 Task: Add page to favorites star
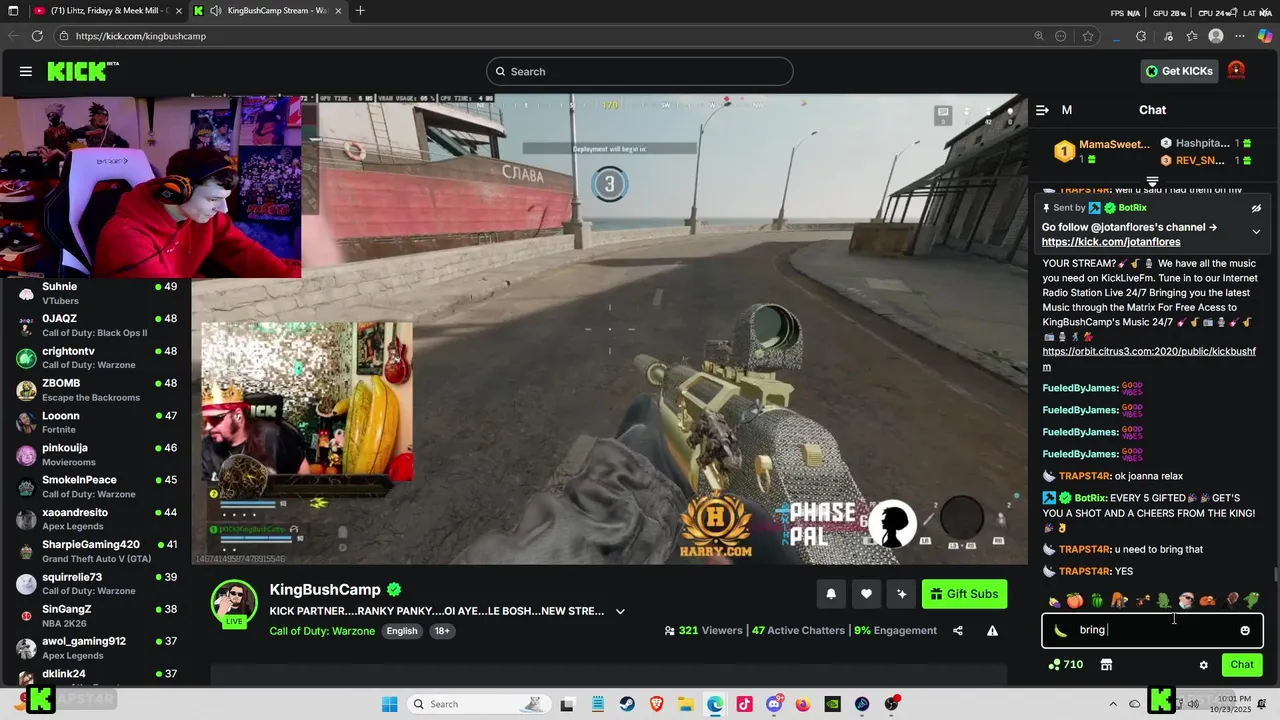(x=1088, y=36)
